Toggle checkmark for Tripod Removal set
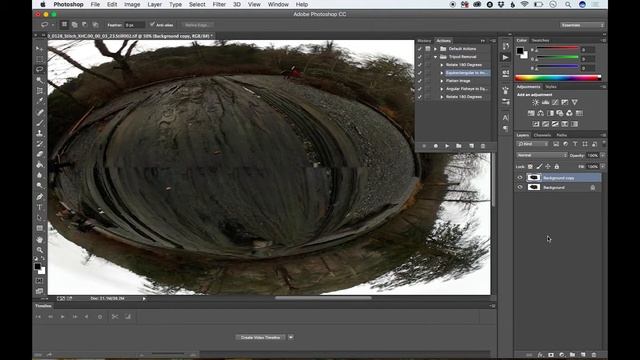This screenshot has height=360, width=640. coord(420,57)
